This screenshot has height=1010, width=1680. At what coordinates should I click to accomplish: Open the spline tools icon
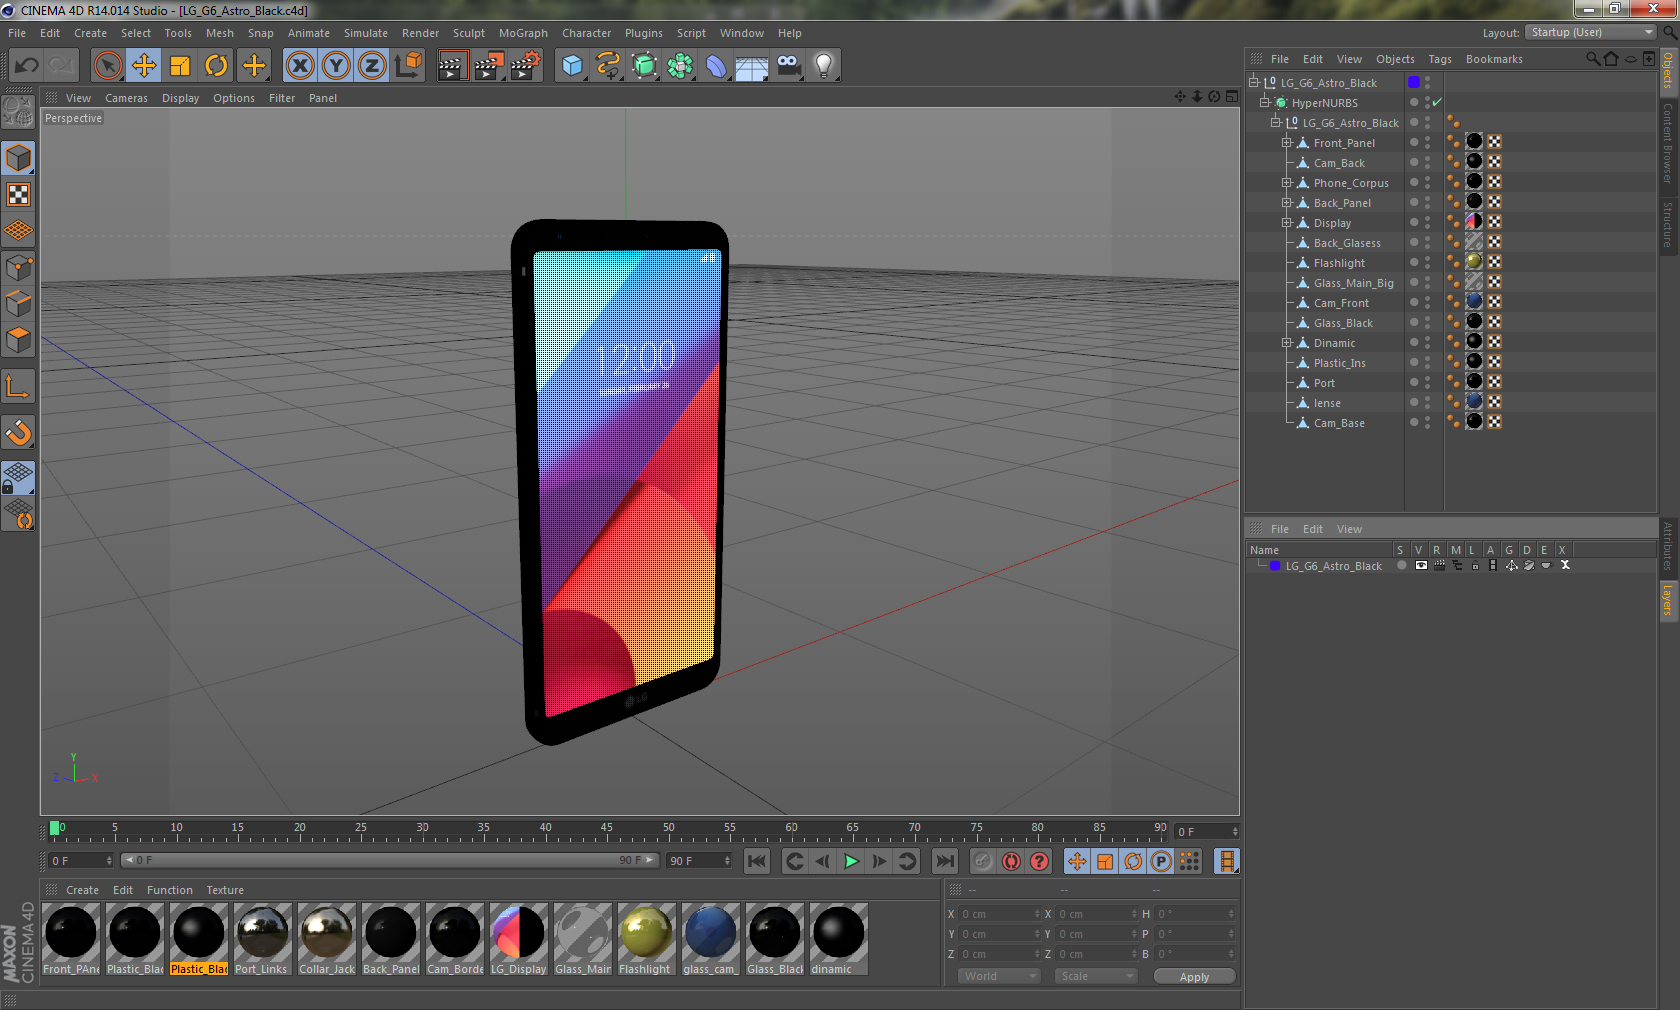point(608,66)
